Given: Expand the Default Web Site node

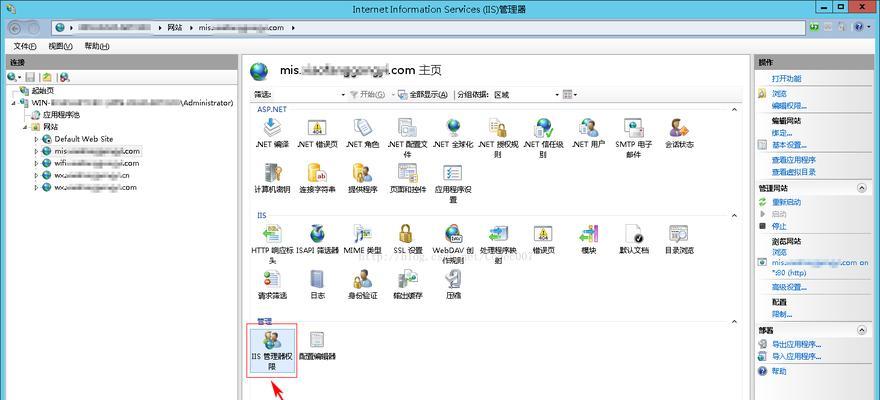Looking at the screenshot, I should tap(37, 139).
